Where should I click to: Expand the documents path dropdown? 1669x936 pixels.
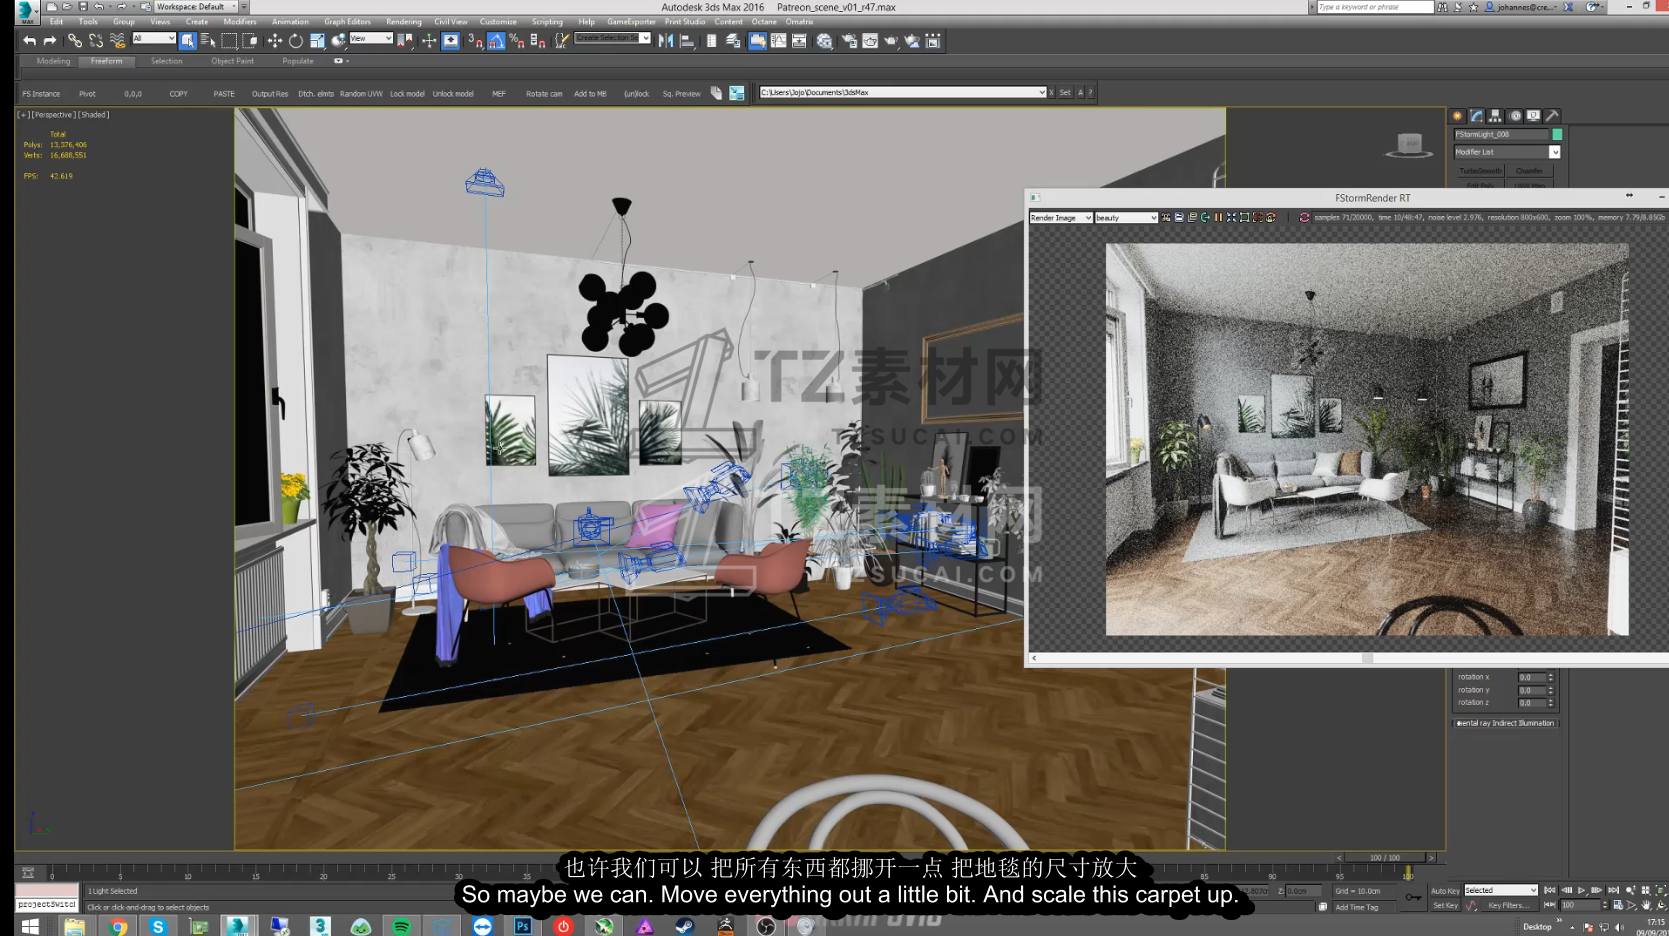(x=1041, y=92)
